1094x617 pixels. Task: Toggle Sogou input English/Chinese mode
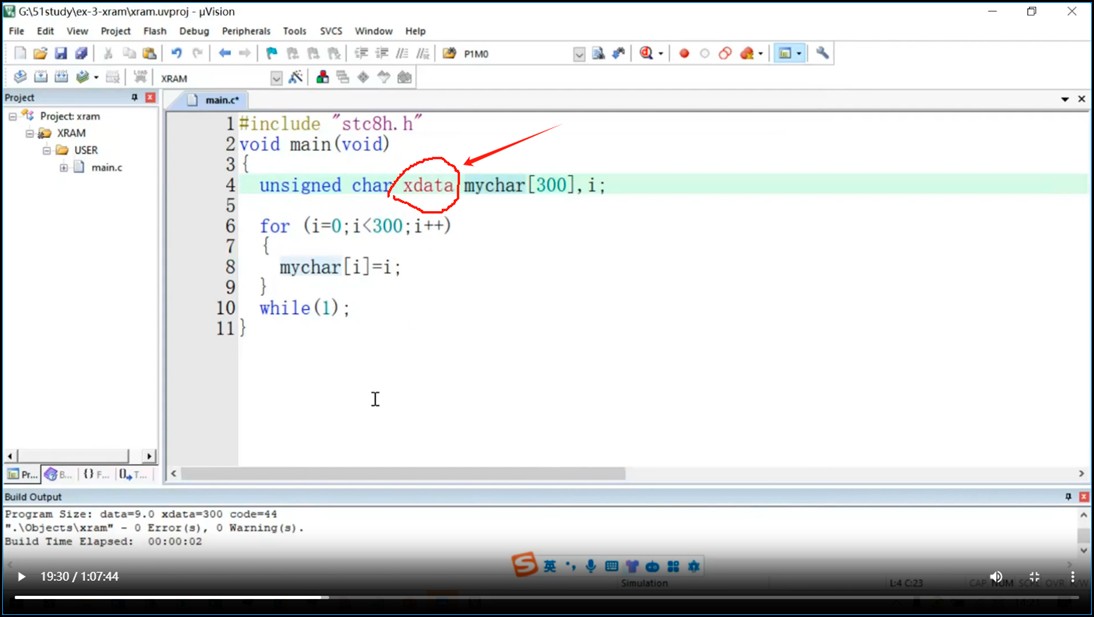pos(549,567)
